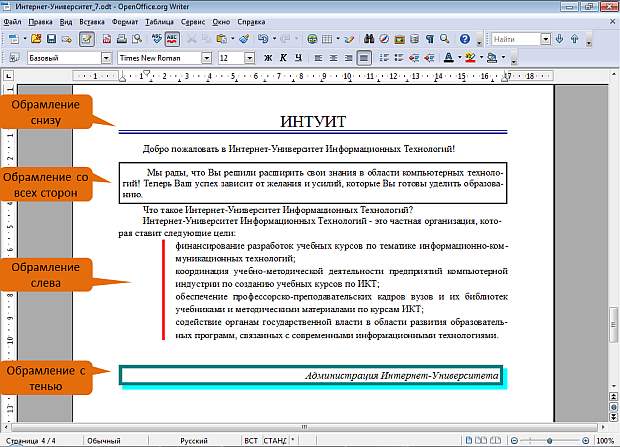This screenshot has height=447, width=620.
Task: Export directly as PDF
Action: (x=107, y=39)
